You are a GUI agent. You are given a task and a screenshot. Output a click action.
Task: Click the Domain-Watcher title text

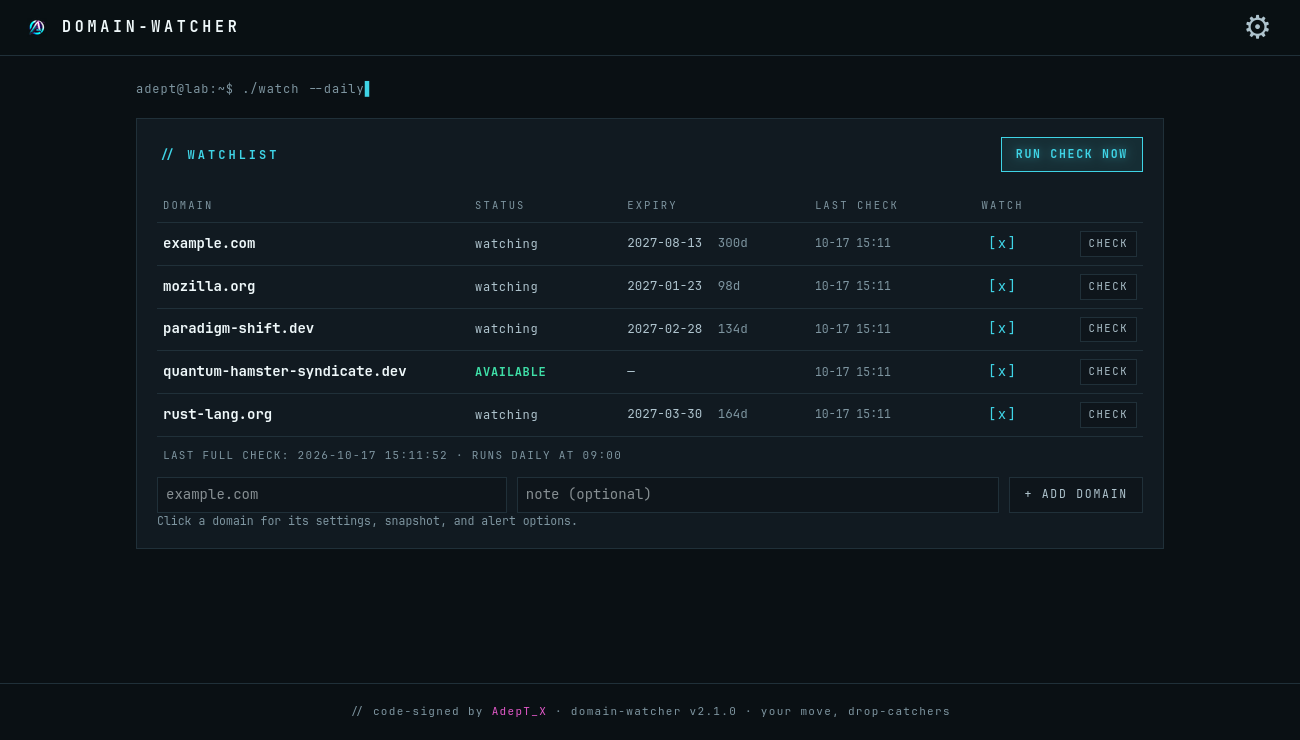(x=151, y=27)
